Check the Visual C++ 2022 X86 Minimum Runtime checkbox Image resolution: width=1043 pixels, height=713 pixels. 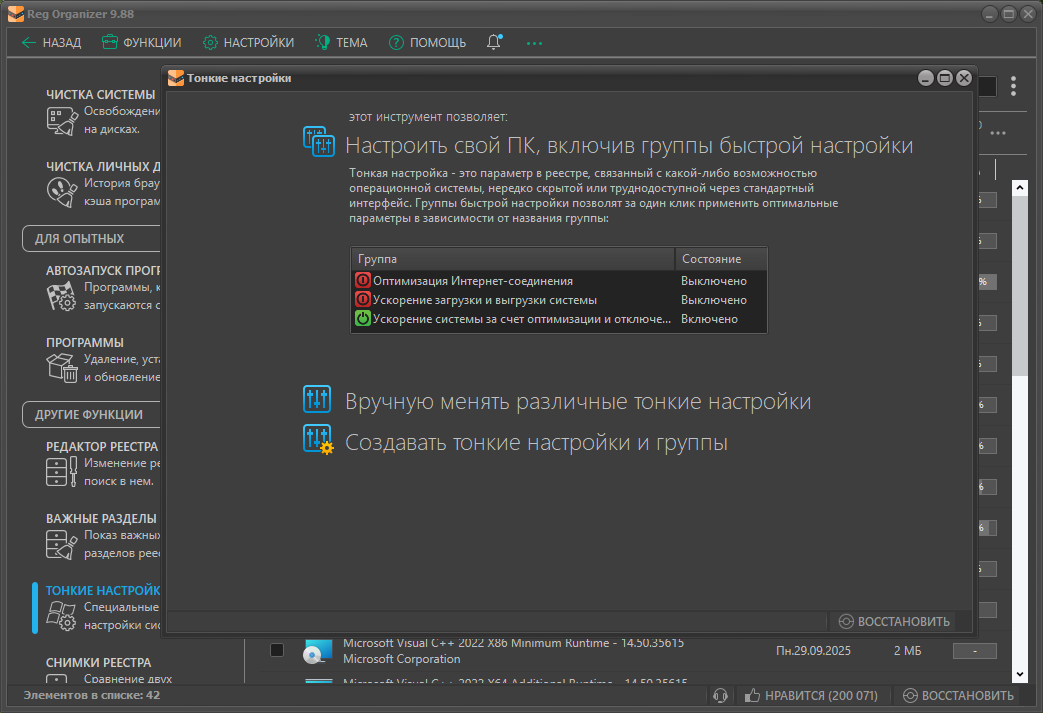tap(277, 650)
